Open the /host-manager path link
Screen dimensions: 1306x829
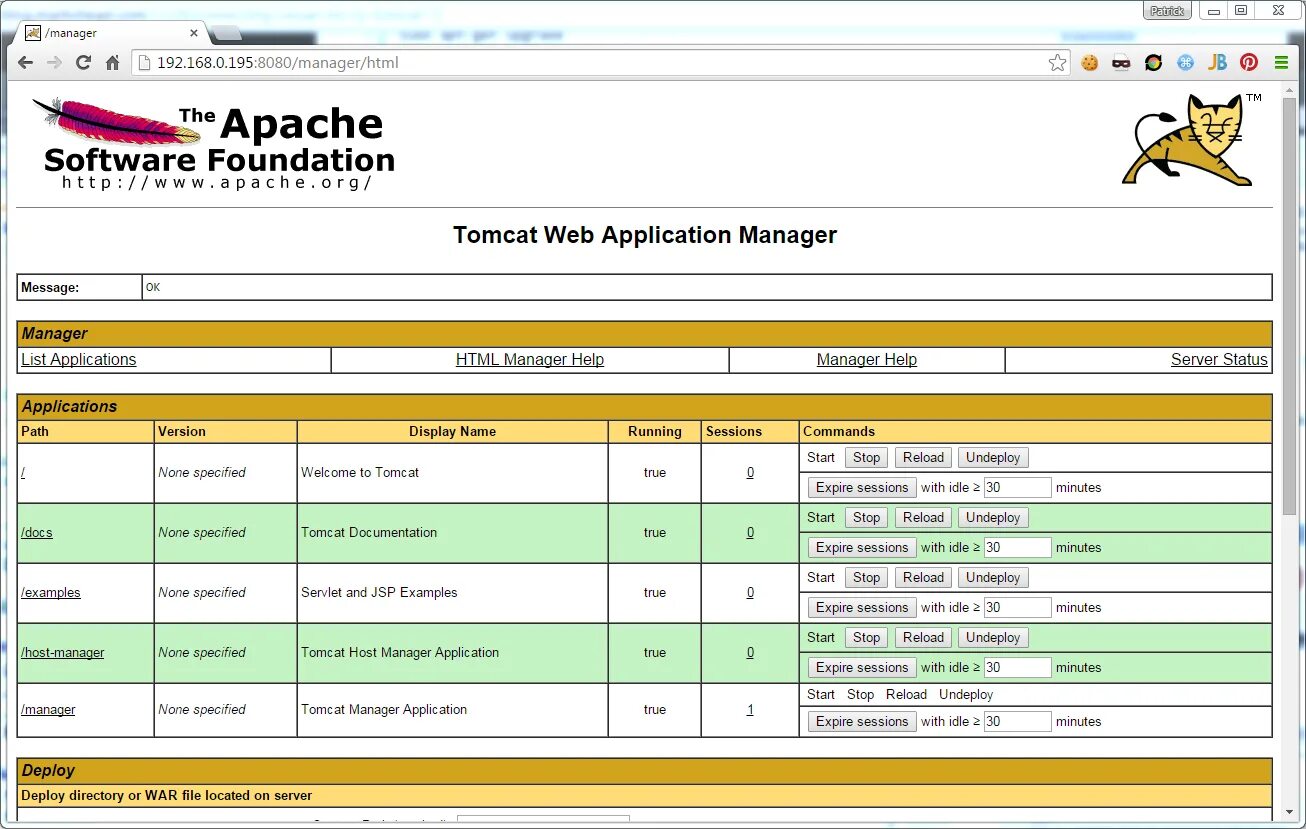[x=63, y=652]
